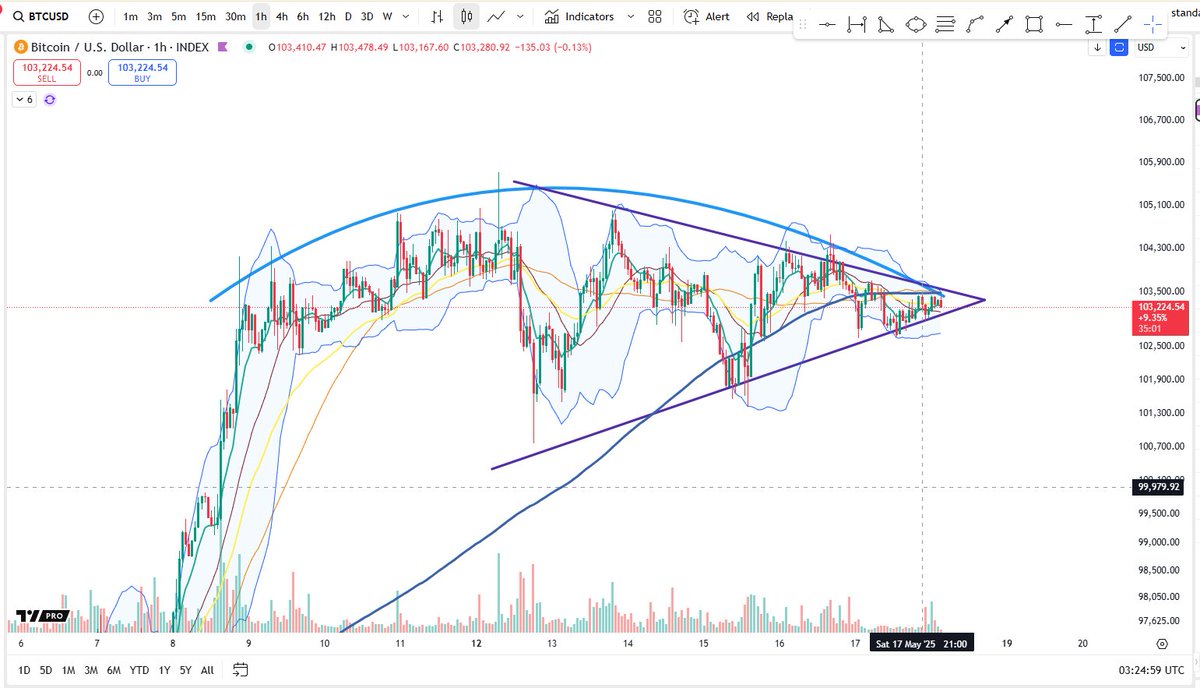
Task: Switch to 1m timeframe
Action: 131,17
